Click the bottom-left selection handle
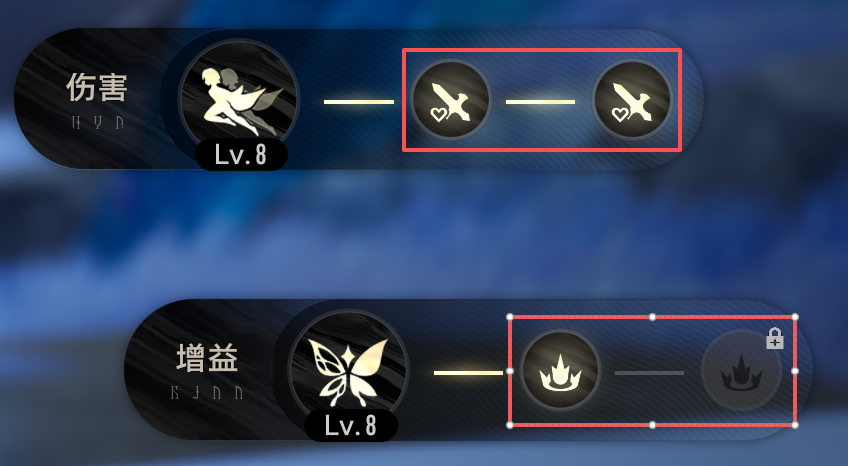 (x=509, y=425)
